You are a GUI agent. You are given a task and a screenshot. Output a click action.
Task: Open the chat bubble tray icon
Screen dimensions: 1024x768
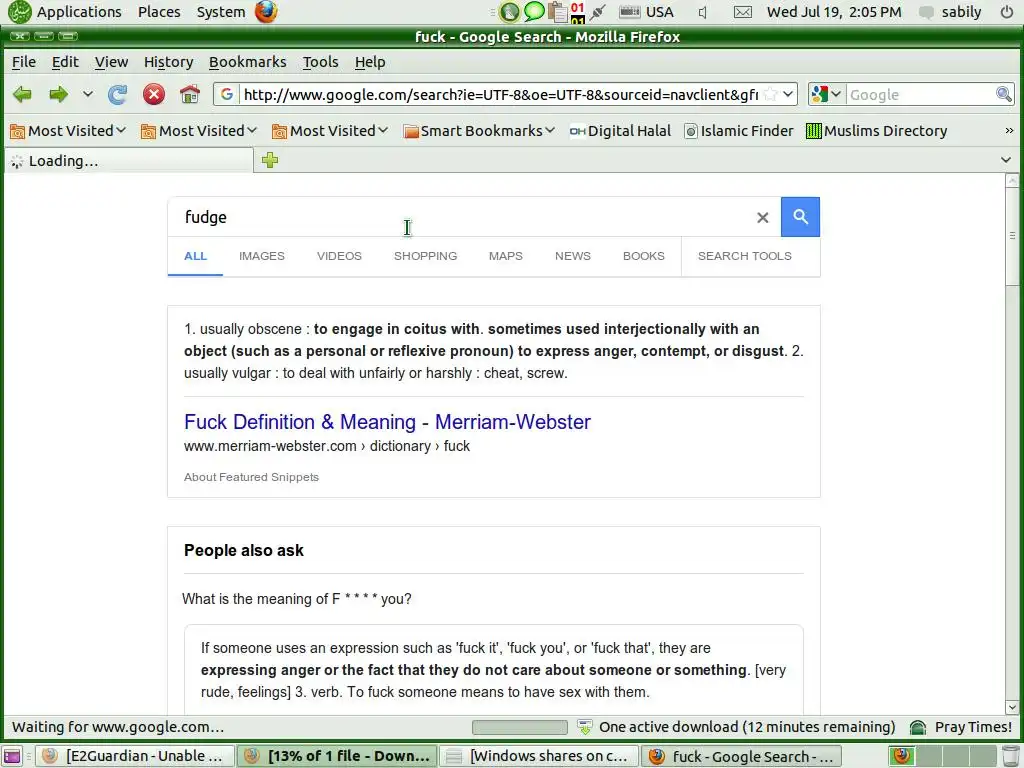pos(534,12)
